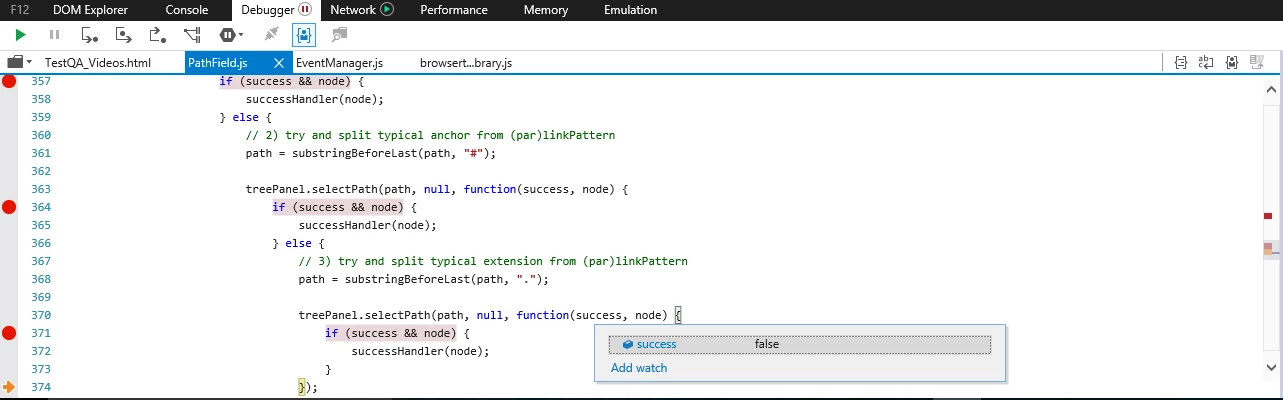Click the mark as library code icon
Image resolution: width=1283 pixels, height=400 pixels.
(x=1232, y=62)
